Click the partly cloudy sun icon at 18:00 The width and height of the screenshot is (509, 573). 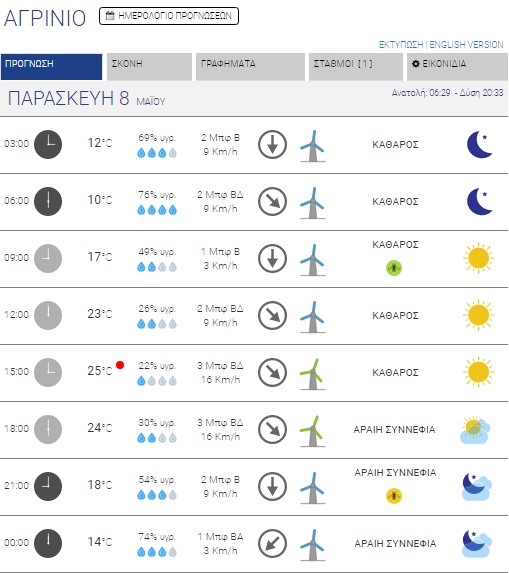[x=475, y=430]
